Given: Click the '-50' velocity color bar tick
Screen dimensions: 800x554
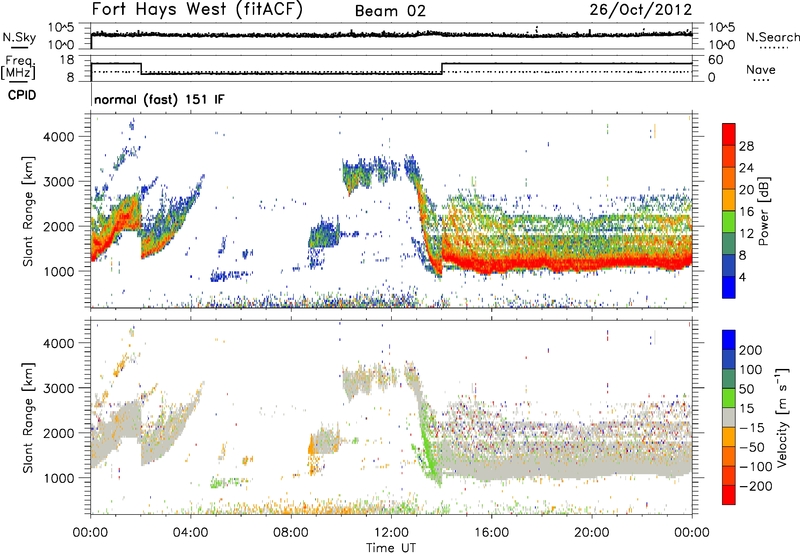Looking at the screenshot, I should [x=752, y=447].
